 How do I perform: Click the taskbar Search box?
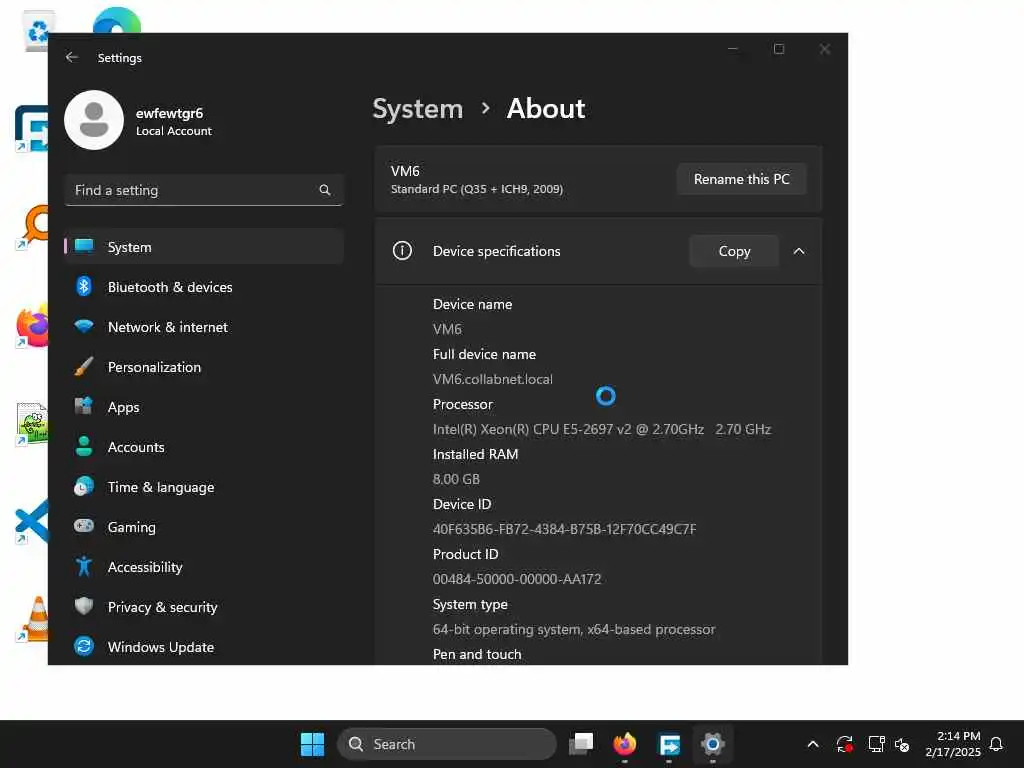pyautogui.click(x=447, y=744)
